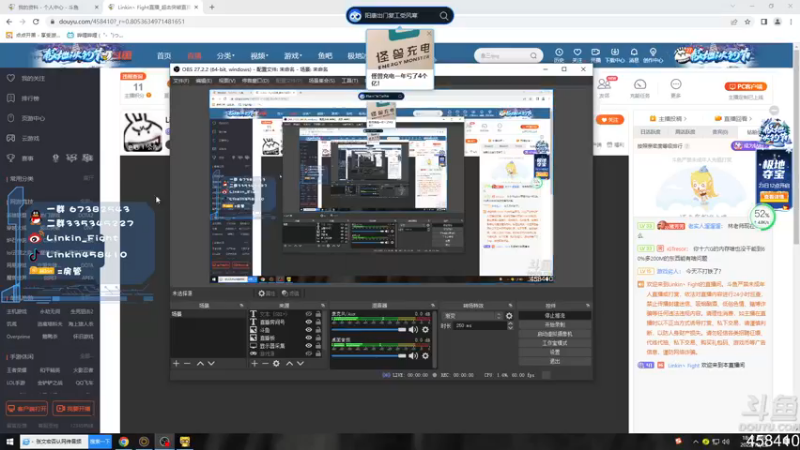Viewport: 800px width, 450px height.
Task: Open My Follows in Douyu sidebar
Action: (x=33, y=79)
